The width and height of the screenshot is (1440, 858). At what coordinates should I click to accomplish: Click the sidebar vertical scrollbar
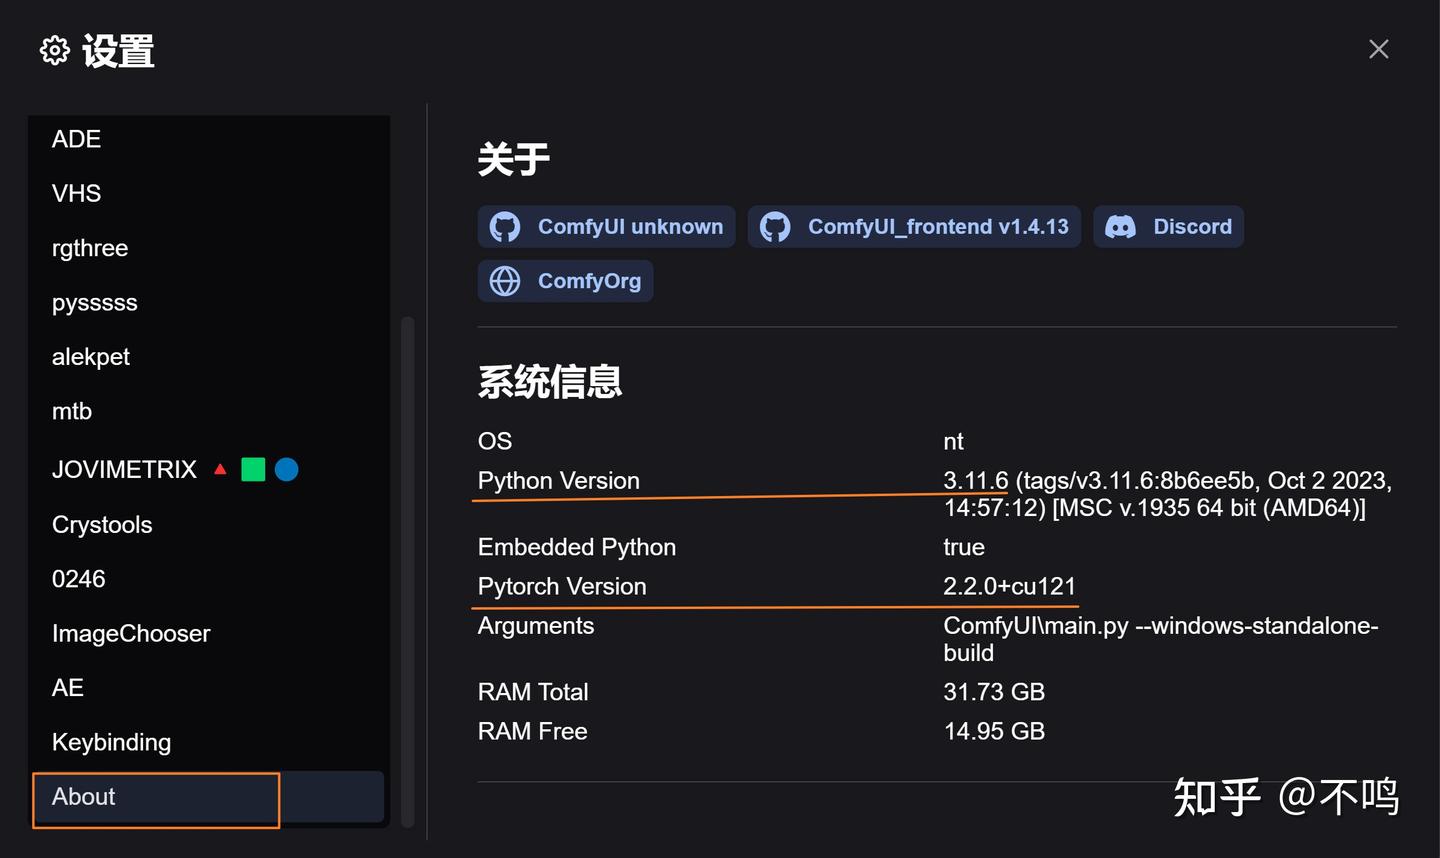coord(407,570)
